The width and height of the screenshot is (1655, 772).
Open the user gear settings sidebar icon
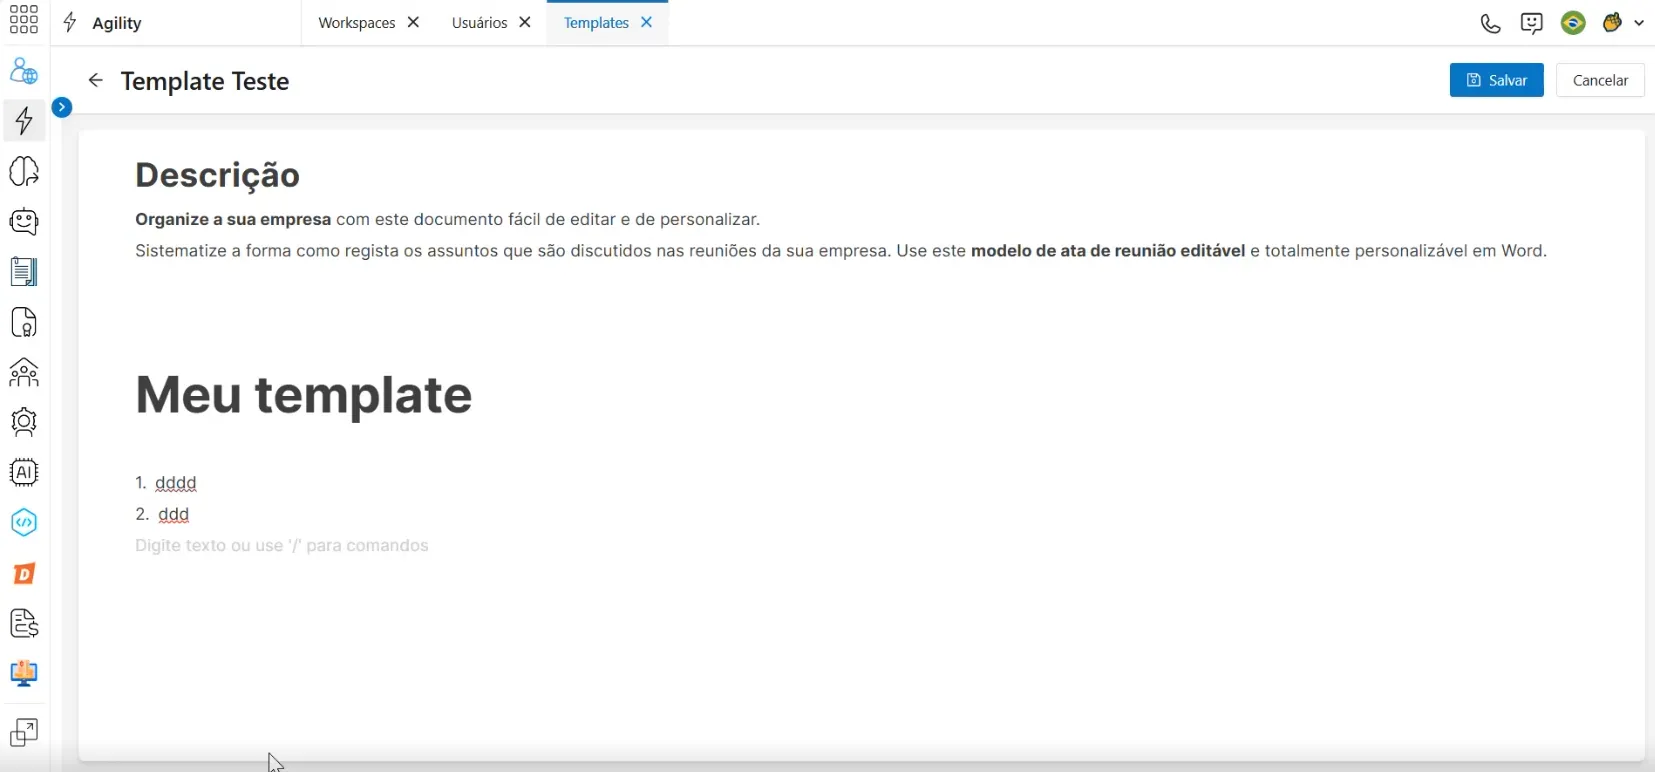click(x=24, y=422)
